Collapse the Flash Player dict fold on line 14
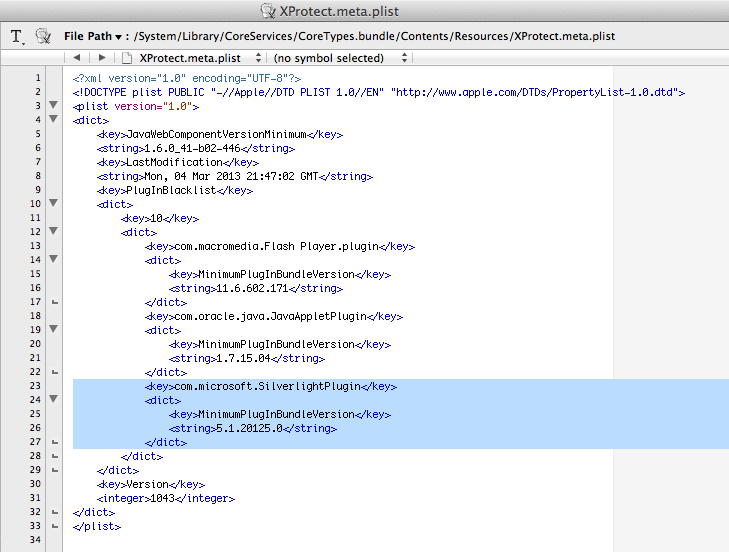This screenshot has width=729, height=552. click(53, 259)
